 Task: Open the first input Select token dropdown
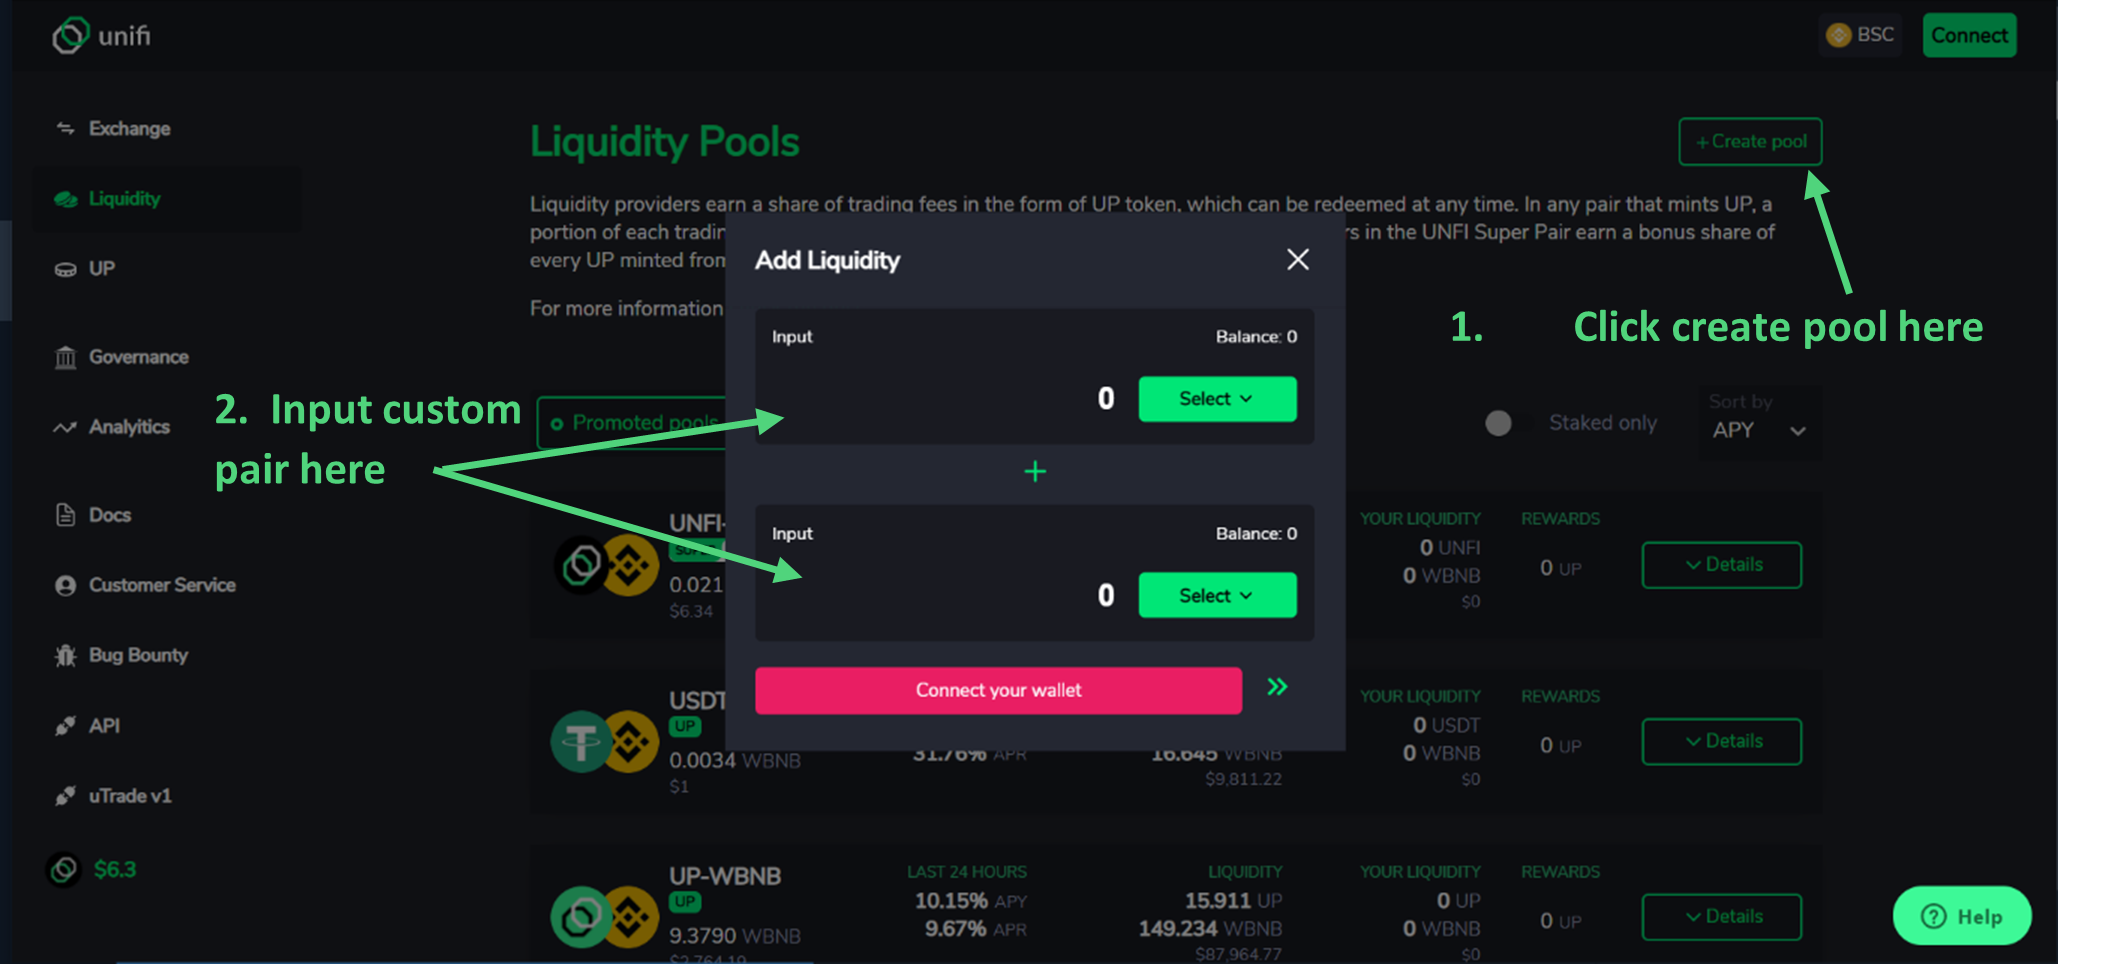click(x=1217, y=399)
